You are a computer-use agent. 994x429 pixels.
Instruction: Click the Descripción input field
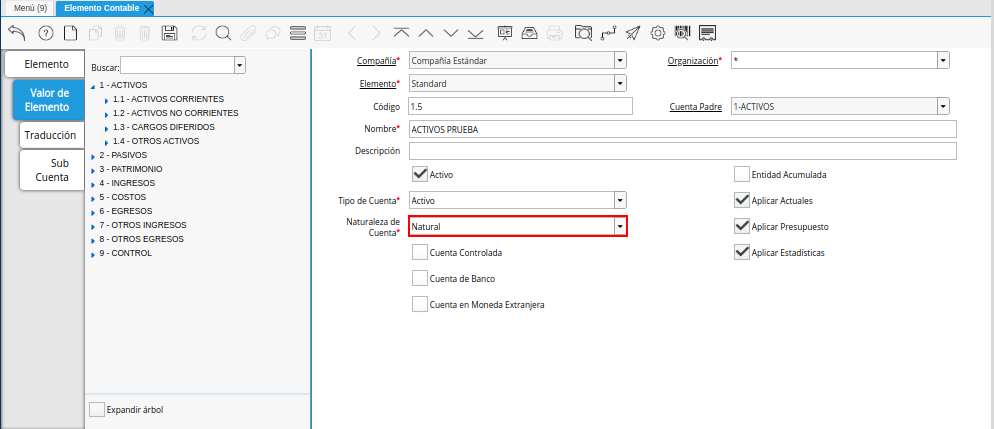coord(683,151)
